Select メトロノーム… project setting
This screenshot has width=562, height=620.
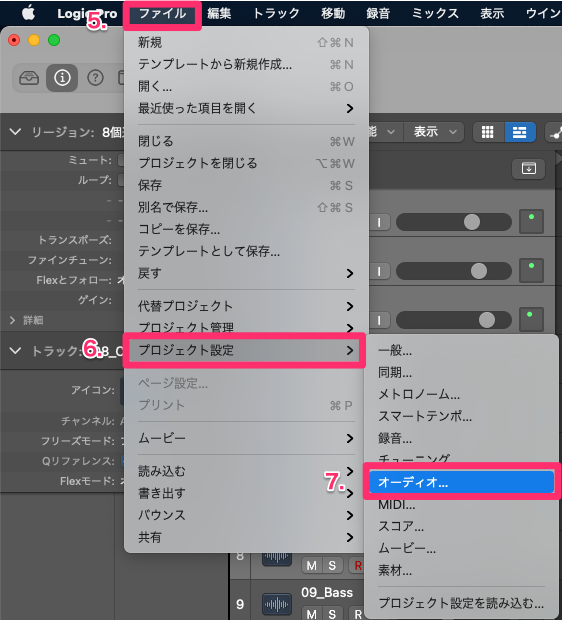[461, 394]
